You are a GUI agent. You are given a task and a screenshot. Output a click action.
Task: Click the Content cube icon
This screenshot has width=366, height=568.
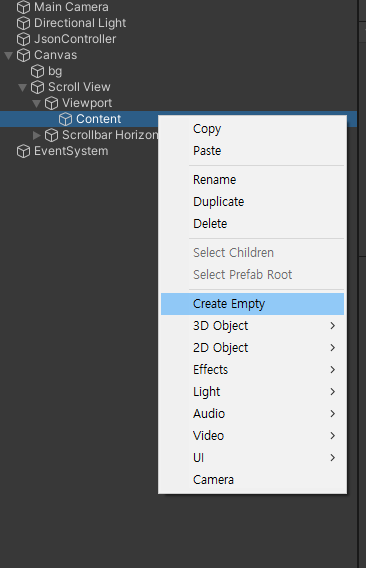point(65,119)
